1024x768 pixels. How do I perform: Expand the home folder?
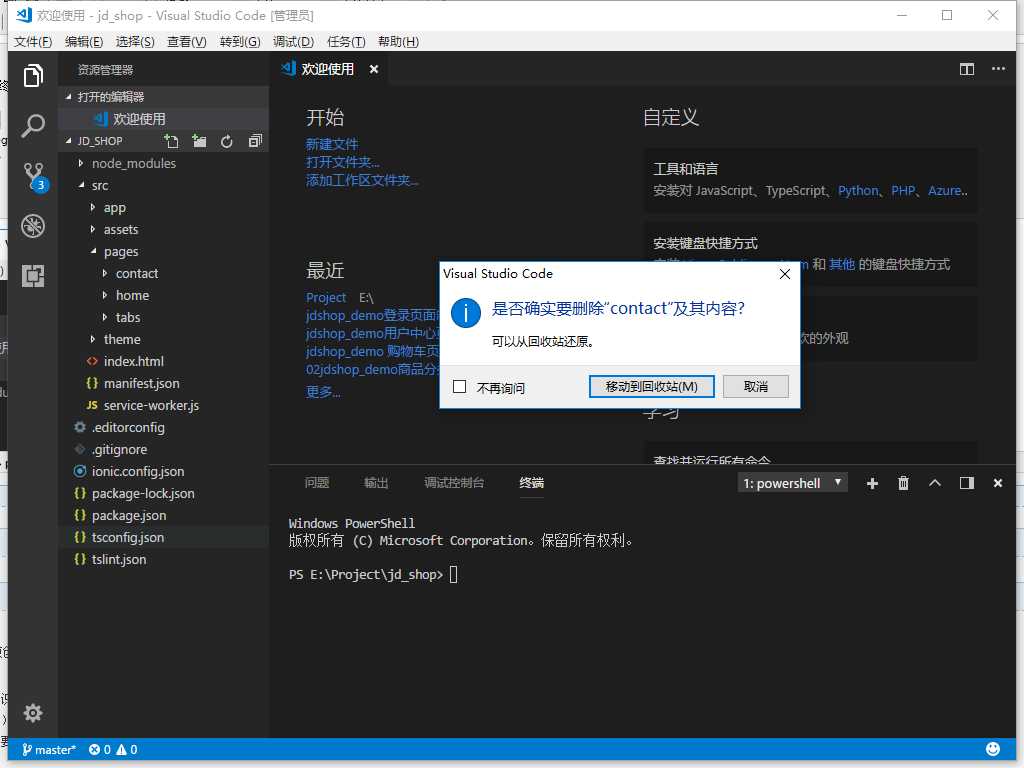[x=132, y=296]
